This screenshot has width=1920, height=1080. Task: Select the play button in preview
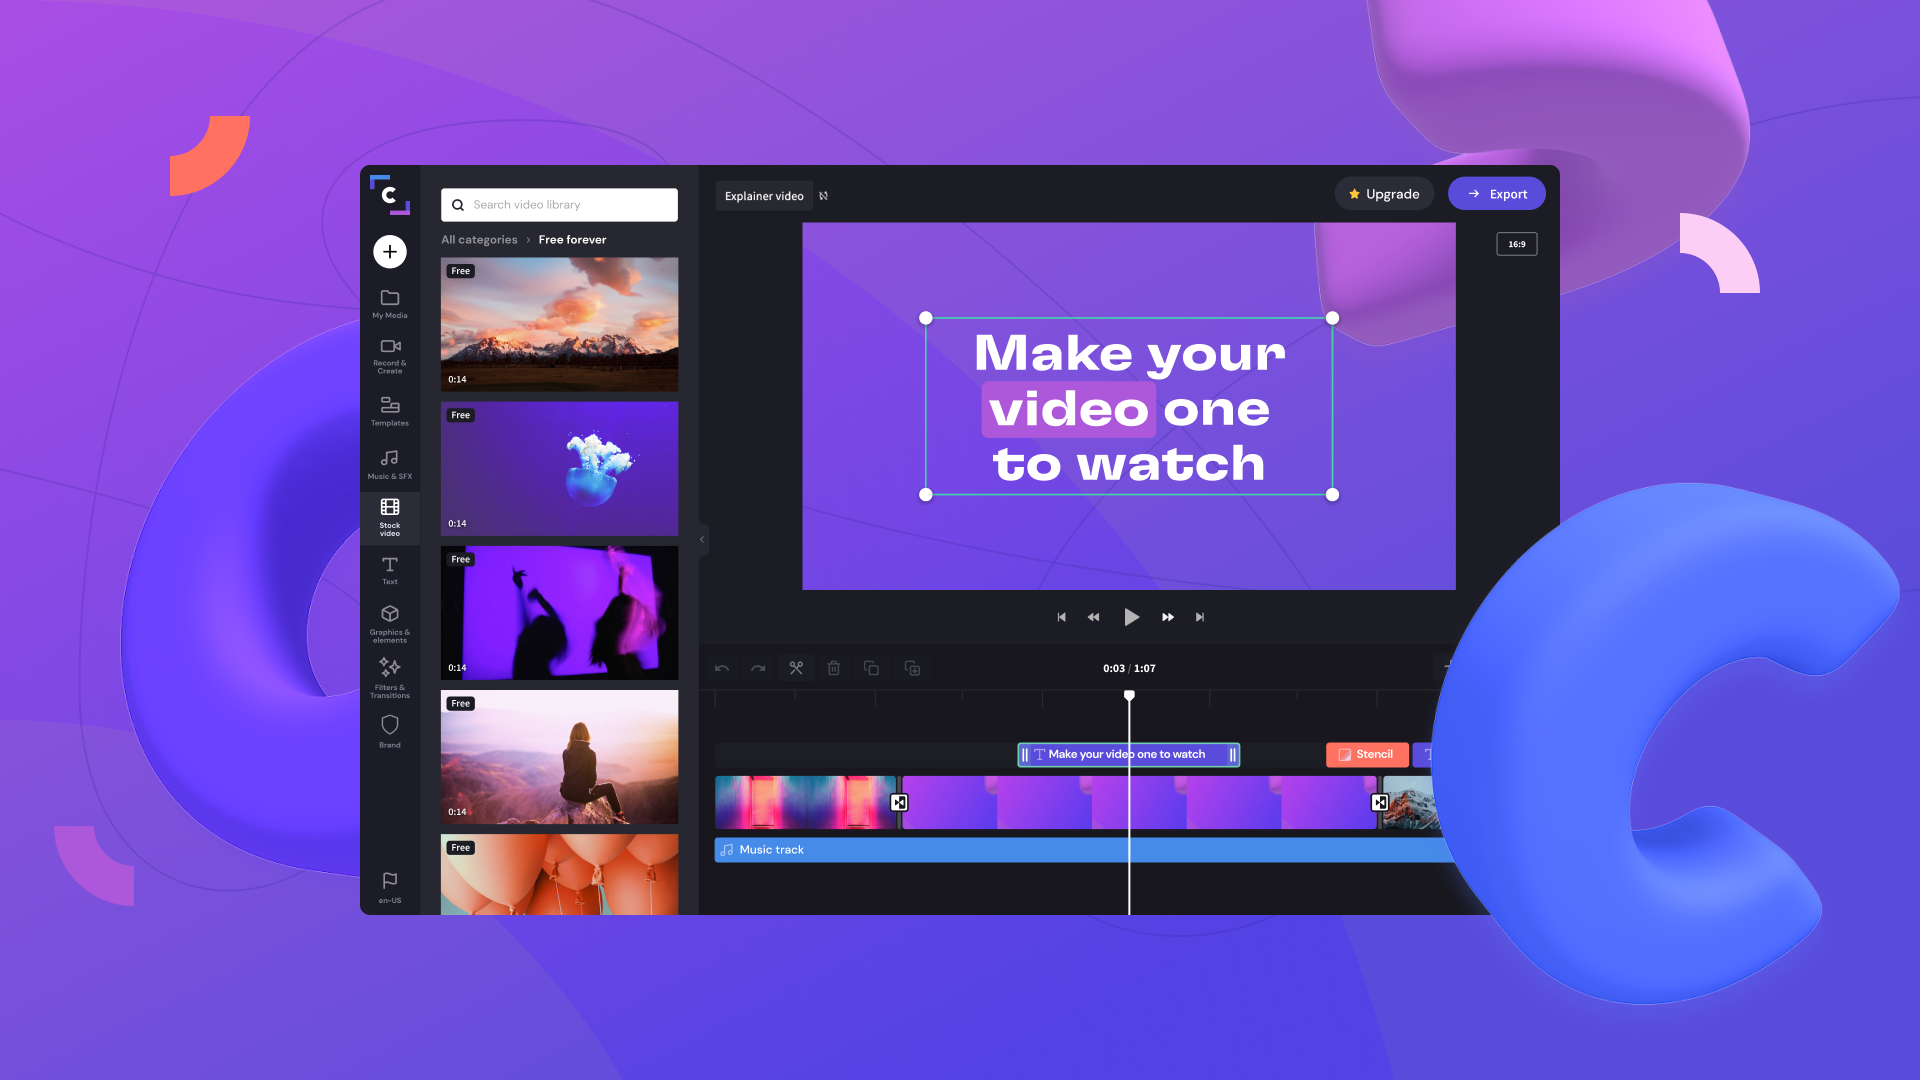point(1131,616)
